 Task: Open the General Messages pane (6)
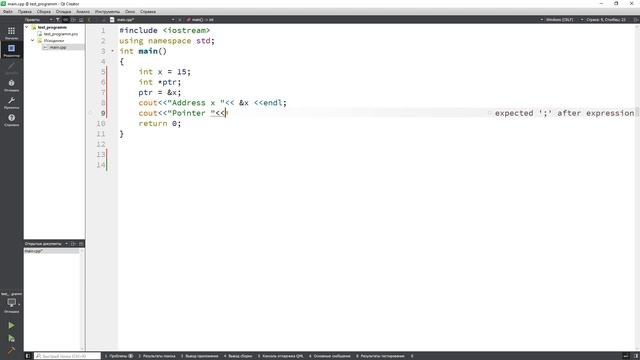(329, 356)
